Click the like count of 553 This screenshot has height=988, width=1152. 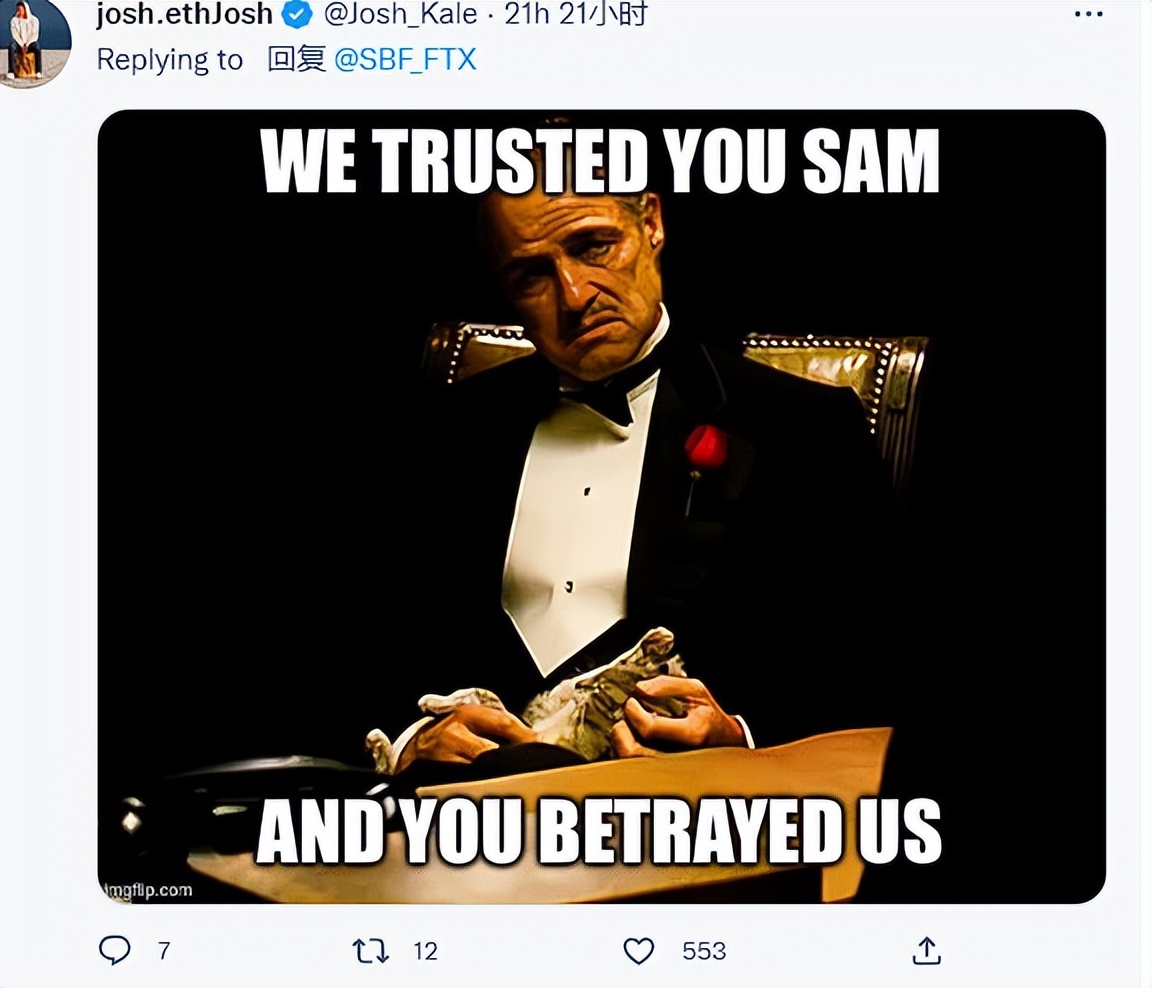click(704, 950)
